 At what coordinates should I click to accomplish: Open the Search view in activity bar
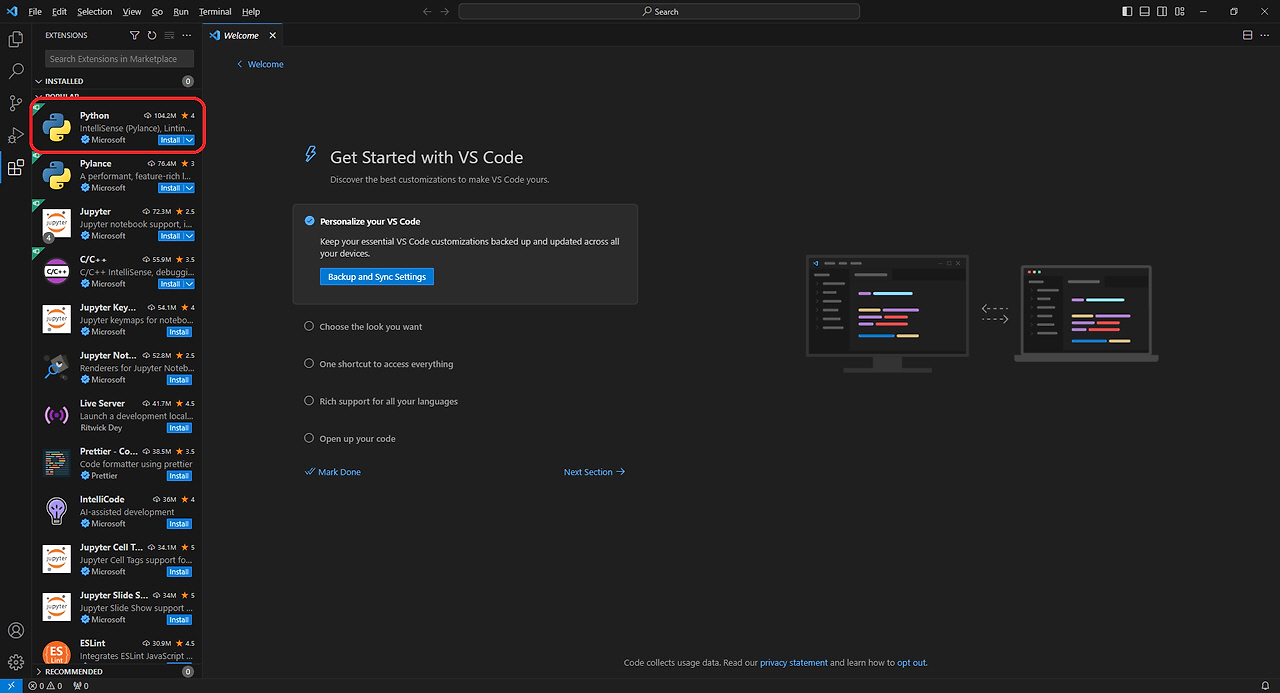(16, 71)
